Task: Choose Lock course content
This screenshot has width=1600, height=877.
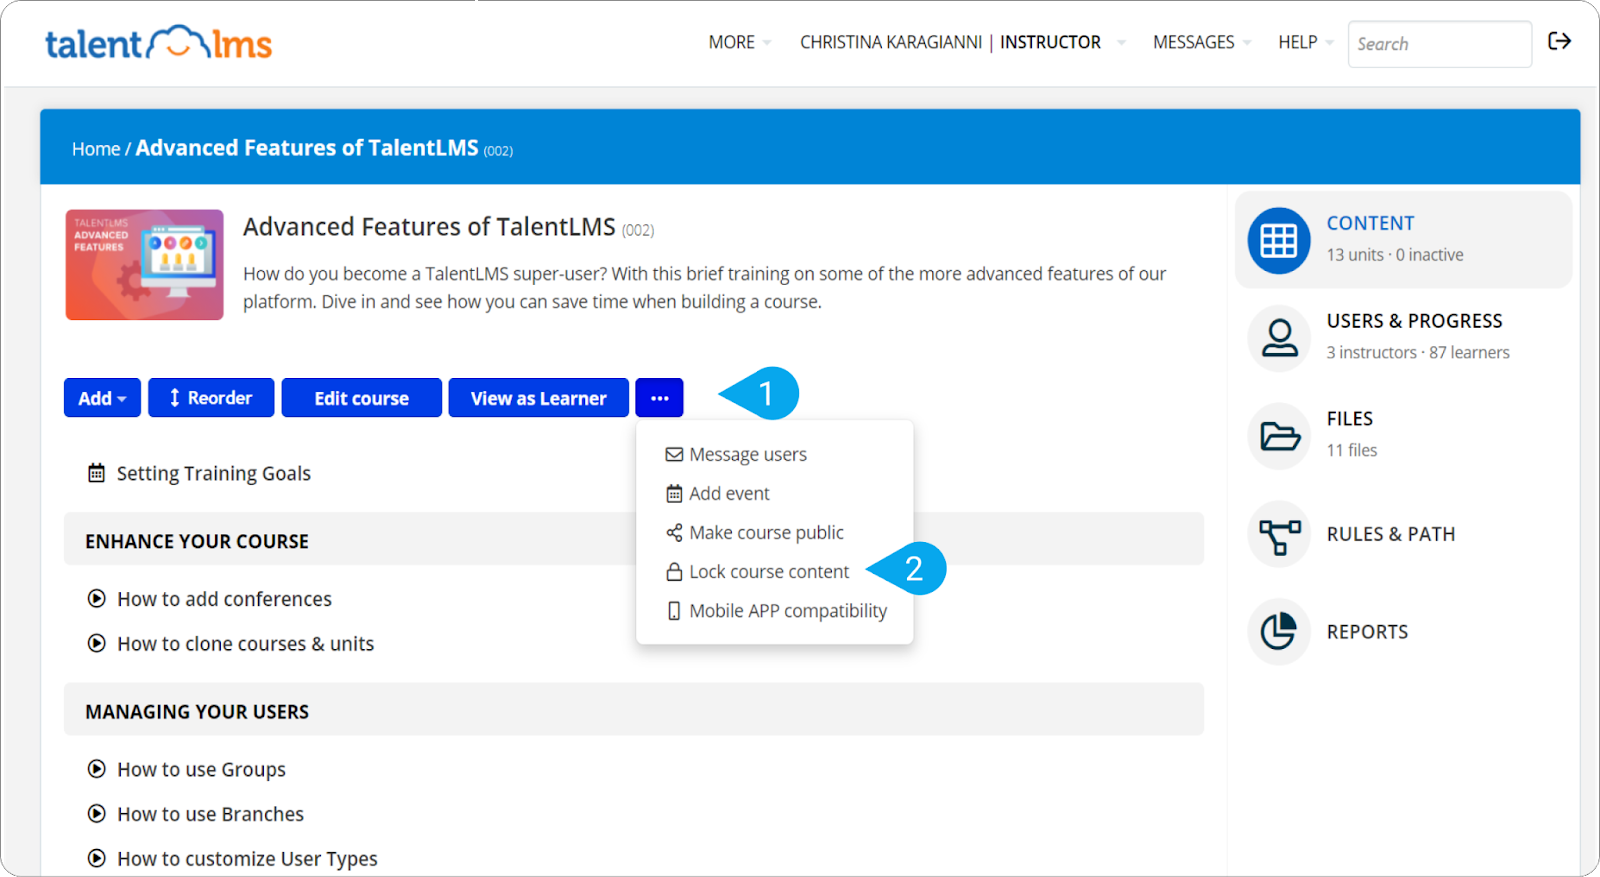Action: (758, 572)
